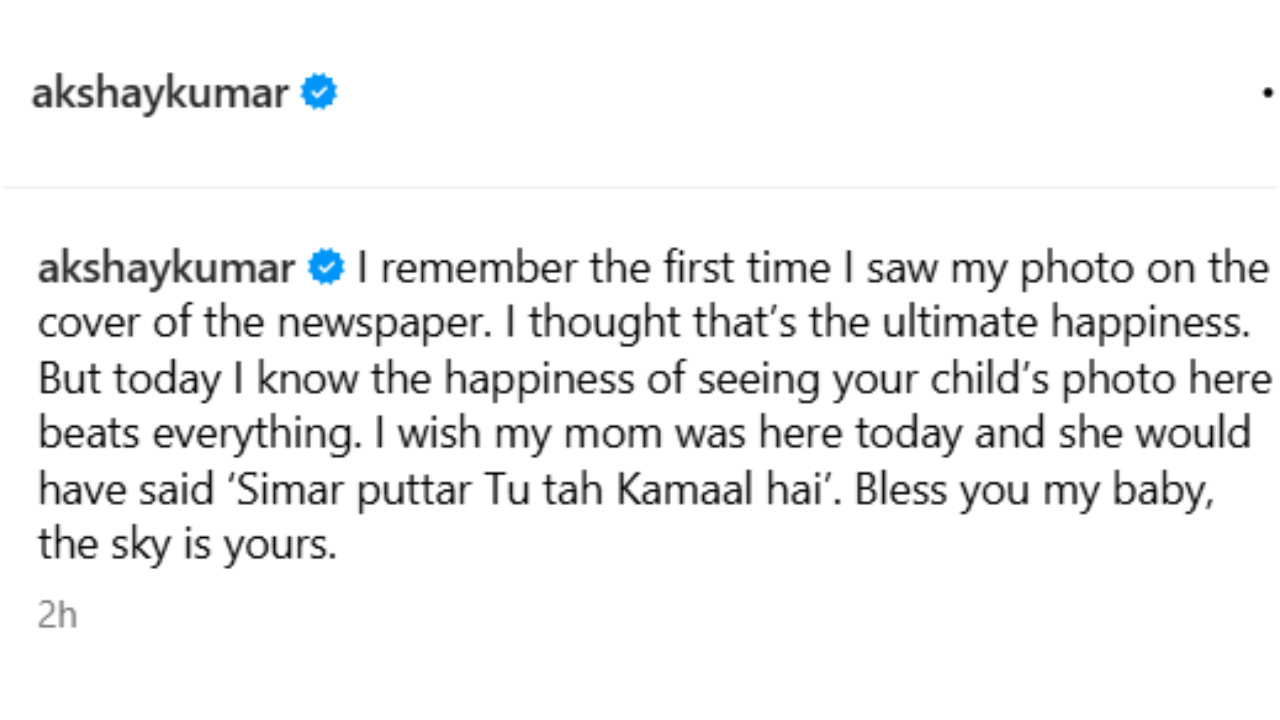Click the akshaykumar username in the caption
This screenshot has width=1280, height=720.
pos(166,270)
